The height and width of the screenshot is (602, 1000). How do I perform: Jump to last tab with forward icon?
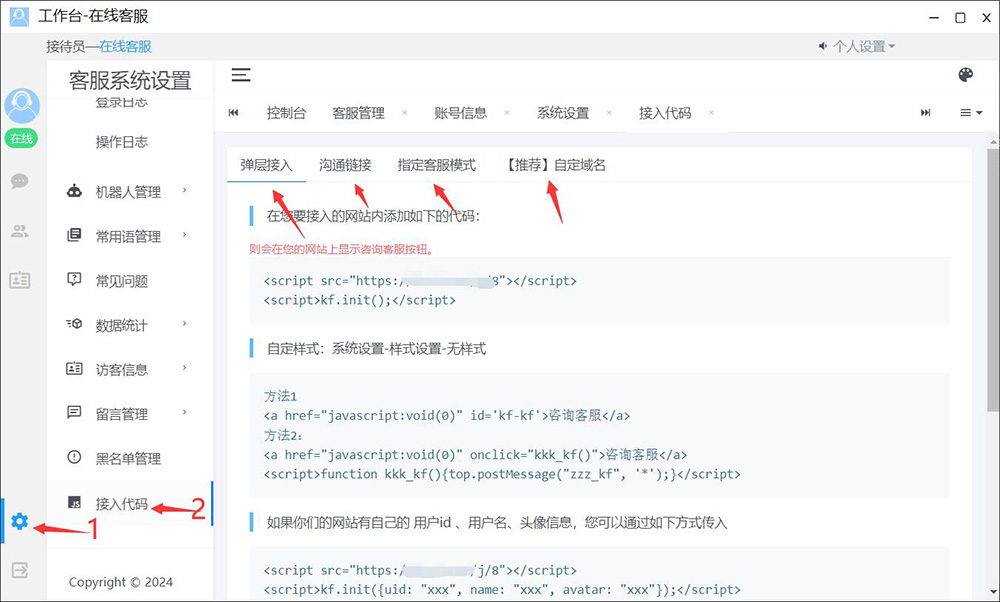[926, 113]
